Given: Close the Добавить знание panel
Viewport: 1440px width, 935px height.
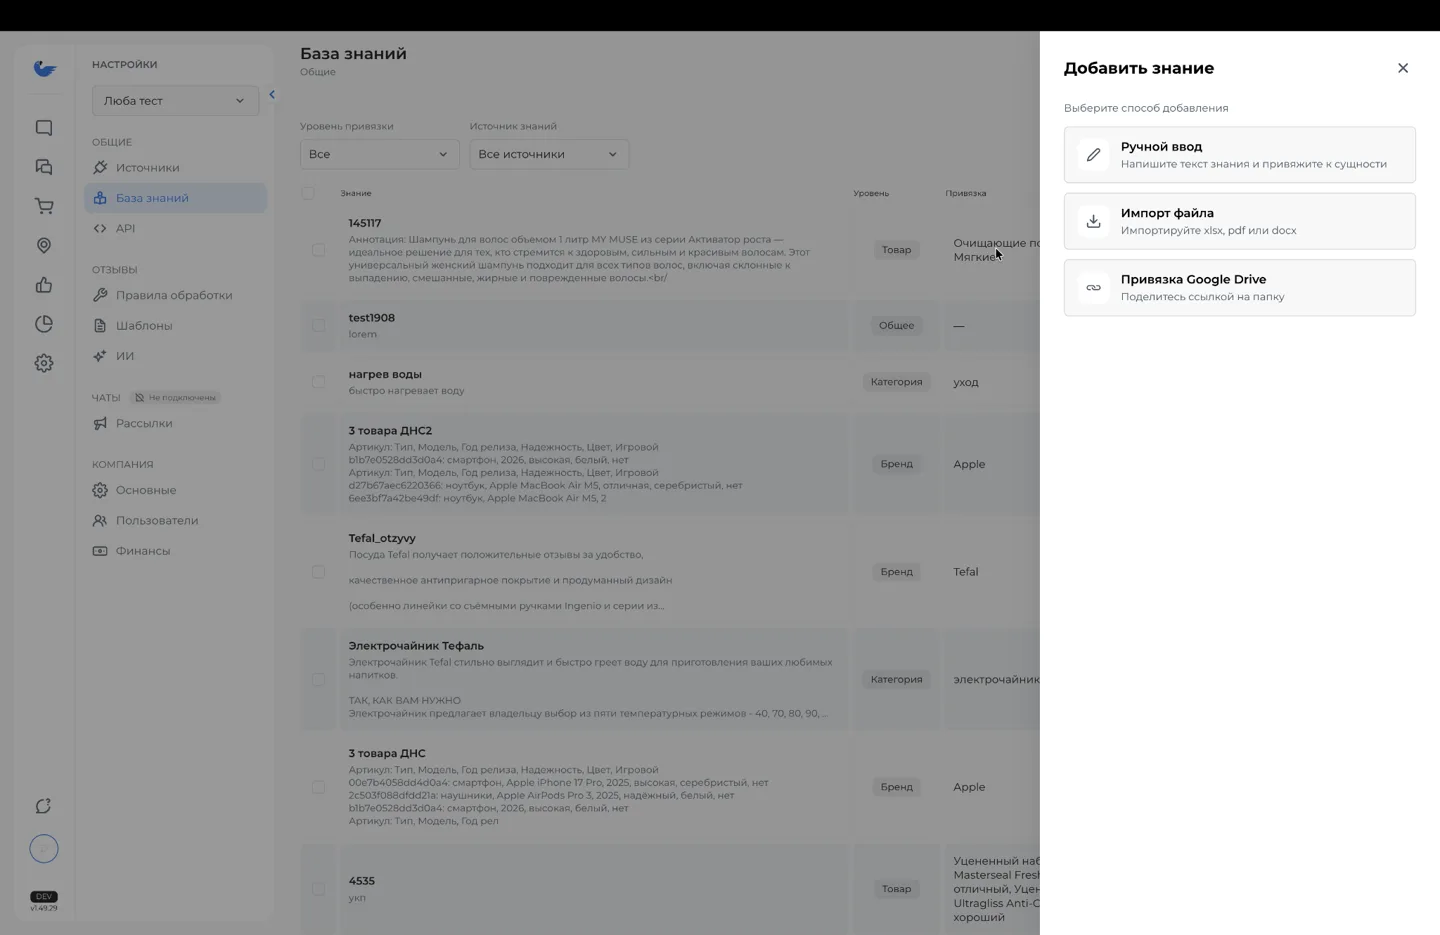Looking at the screenshot, I should pos(1403,68).
